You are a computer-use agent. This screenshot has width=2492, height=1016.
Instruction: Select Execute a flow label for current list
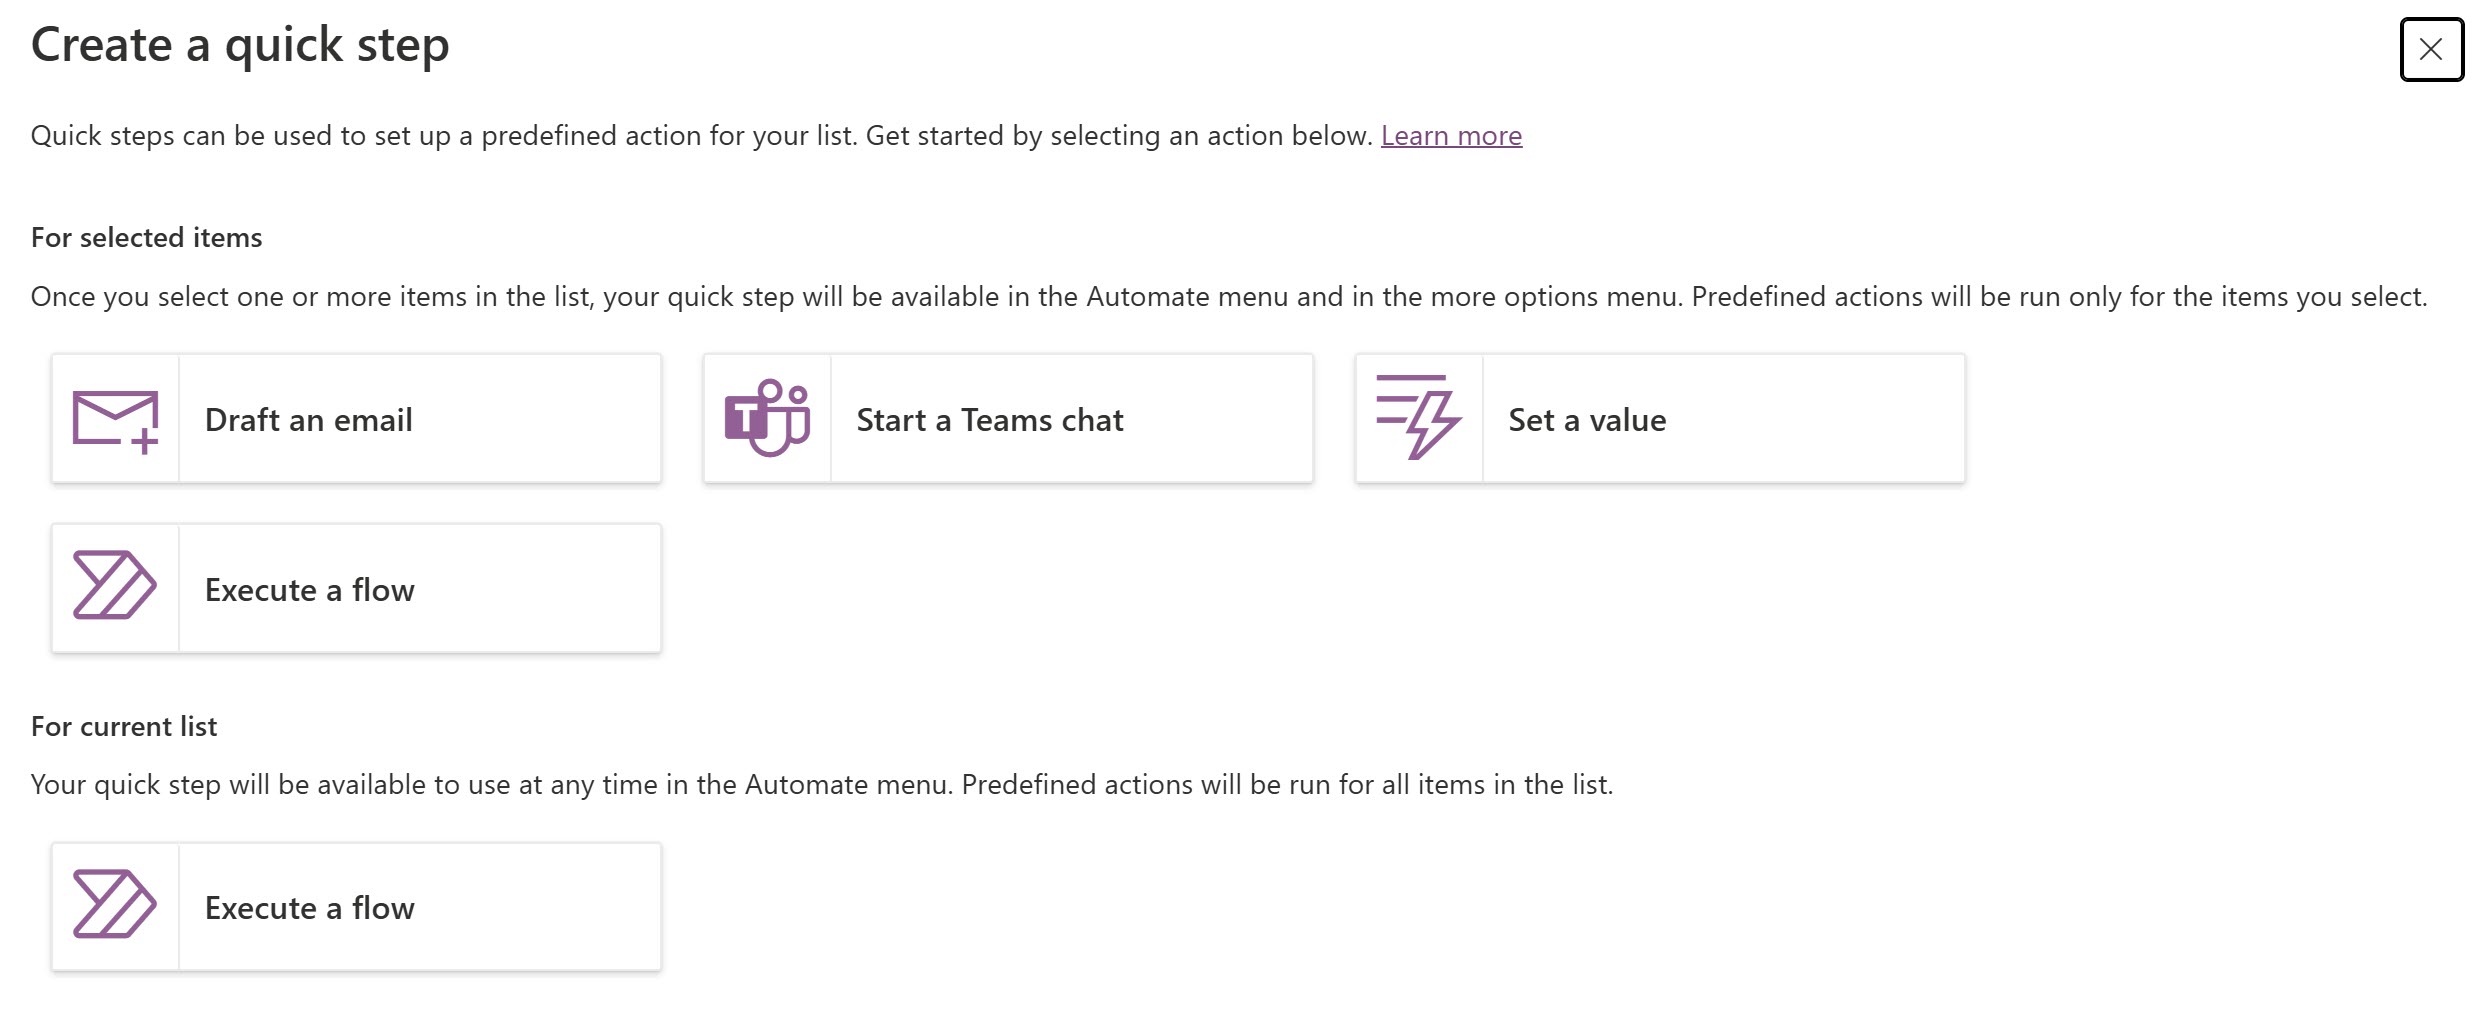pos(309,908)
